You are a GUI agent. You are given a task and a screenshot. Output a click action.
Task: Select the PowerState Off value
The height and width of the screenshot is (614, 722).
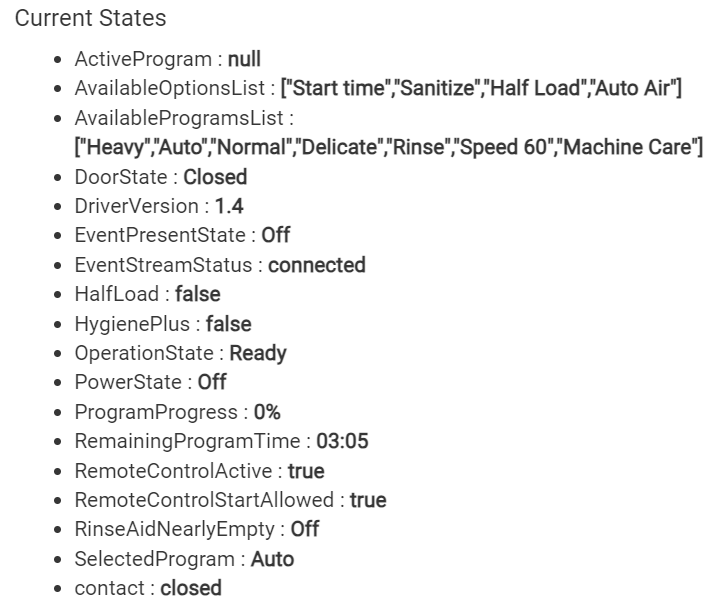(212, 382)
